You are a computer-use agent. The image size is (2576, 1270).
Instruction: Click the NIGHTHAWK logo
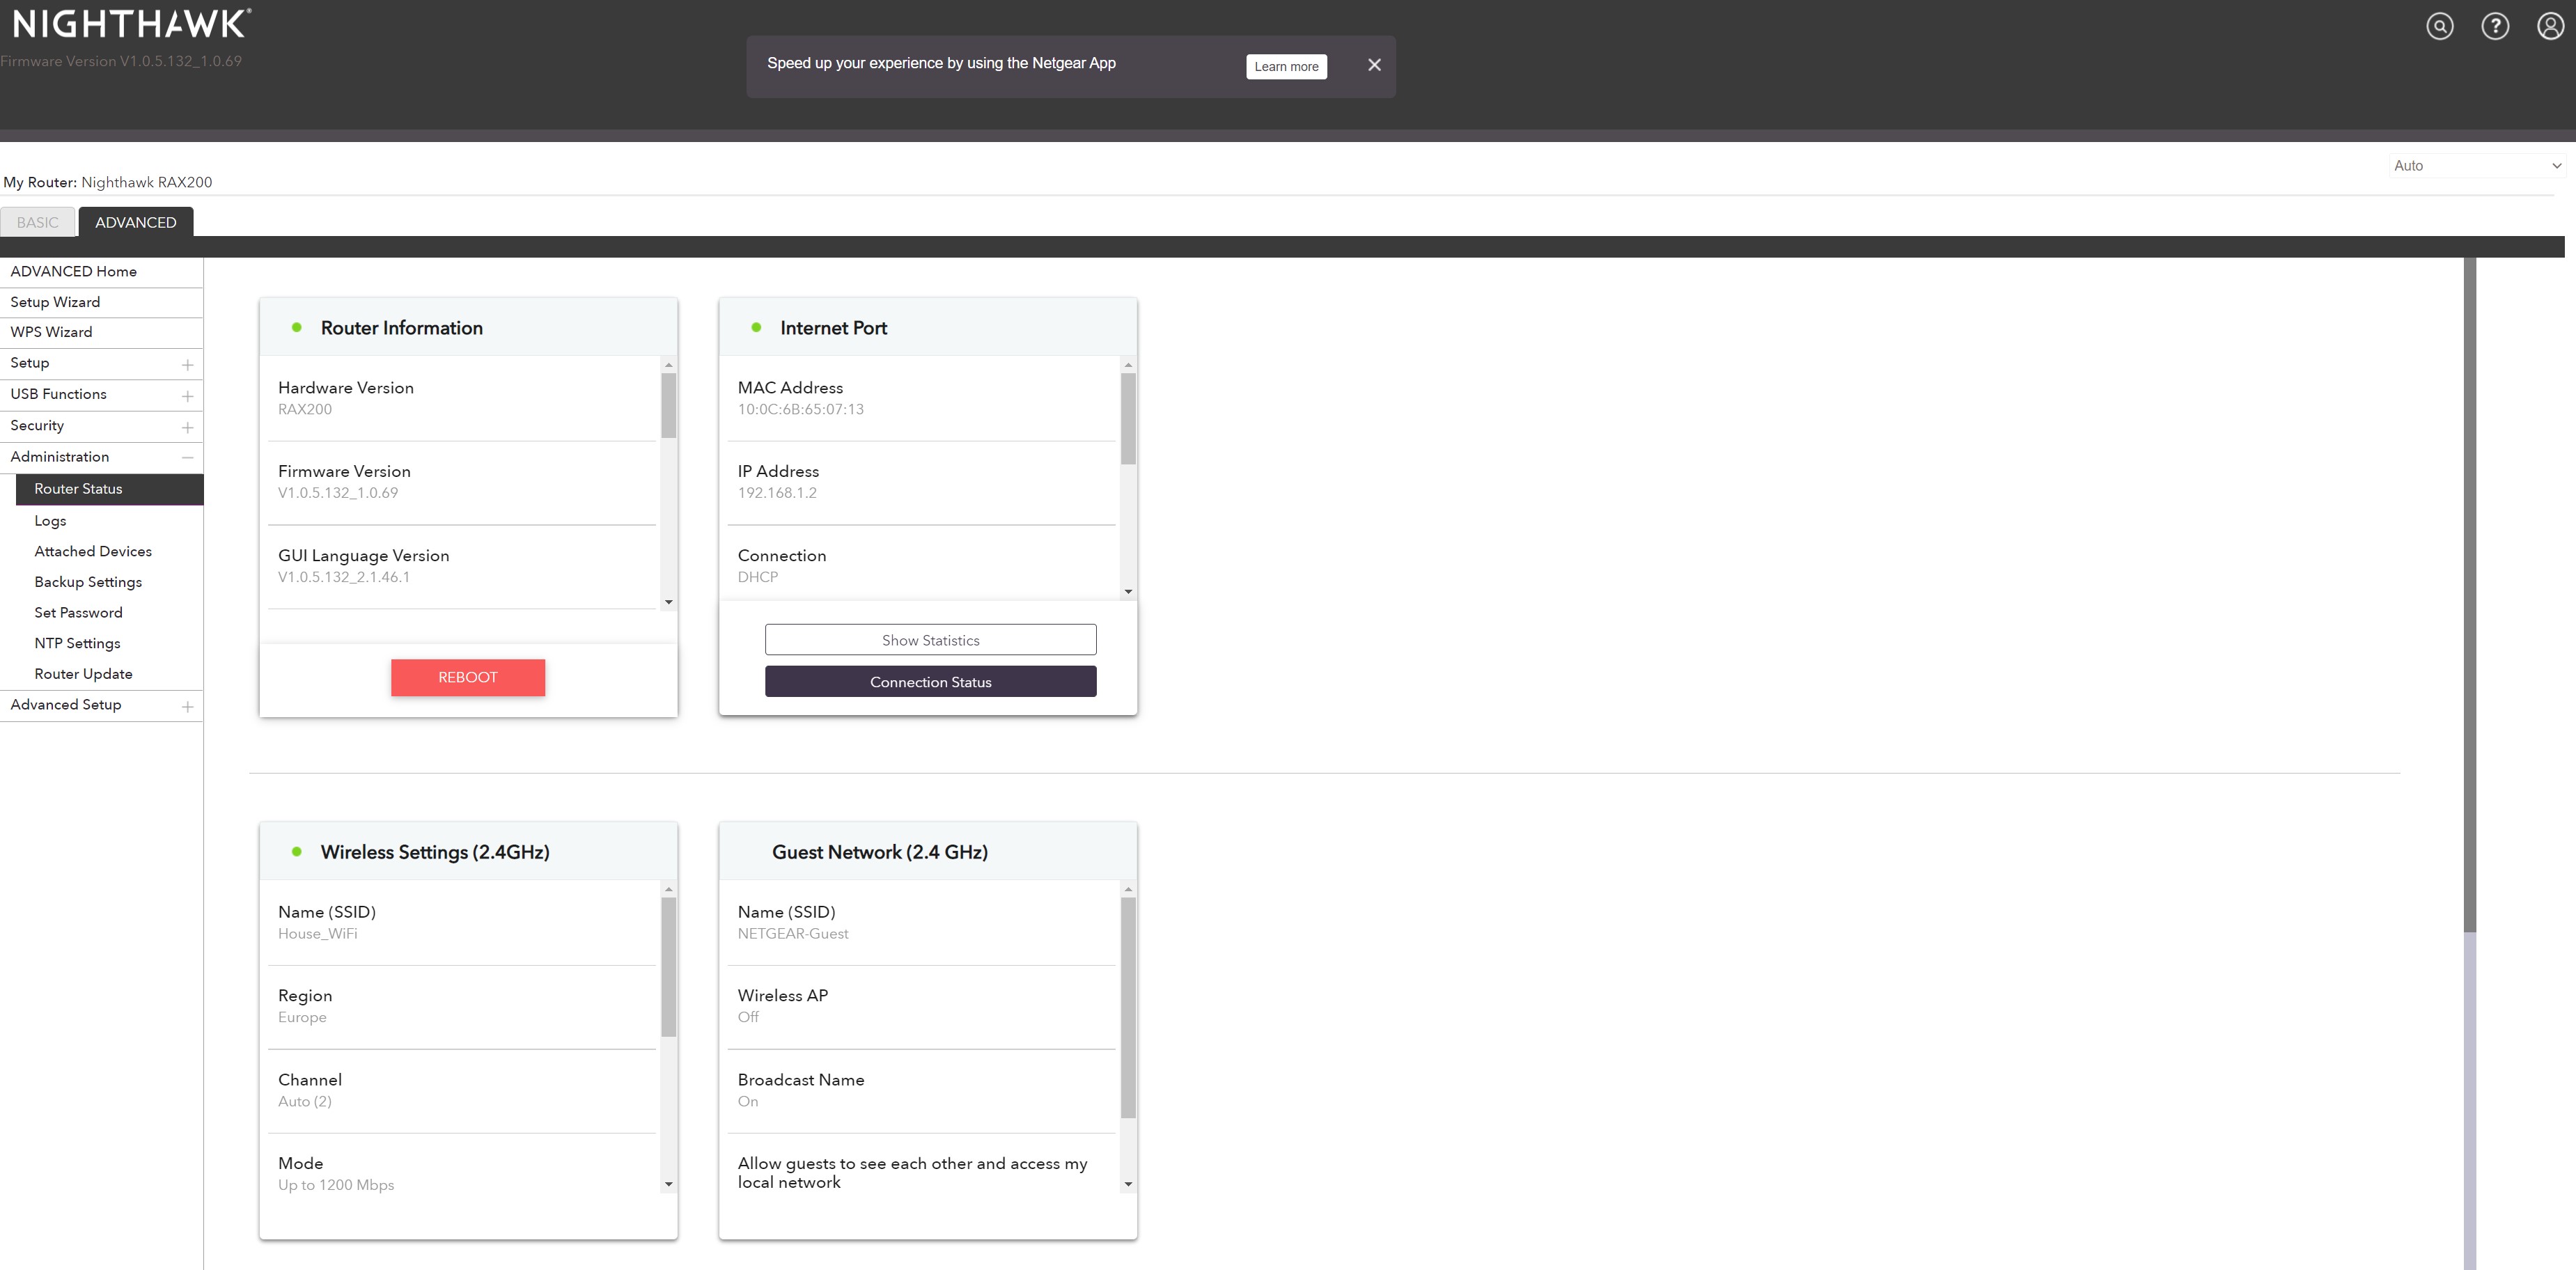pyautogui.click(x=131, y=24)
